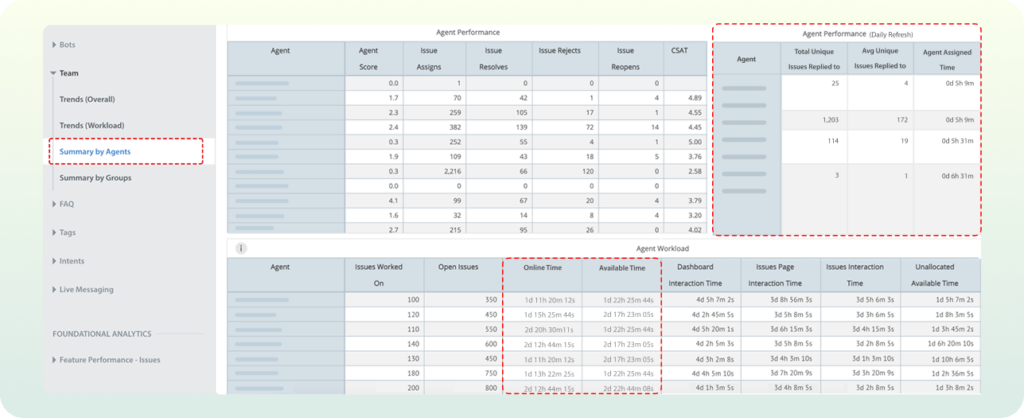Click the Avg Unique Issues Replied to header

[x=880, y=59]
